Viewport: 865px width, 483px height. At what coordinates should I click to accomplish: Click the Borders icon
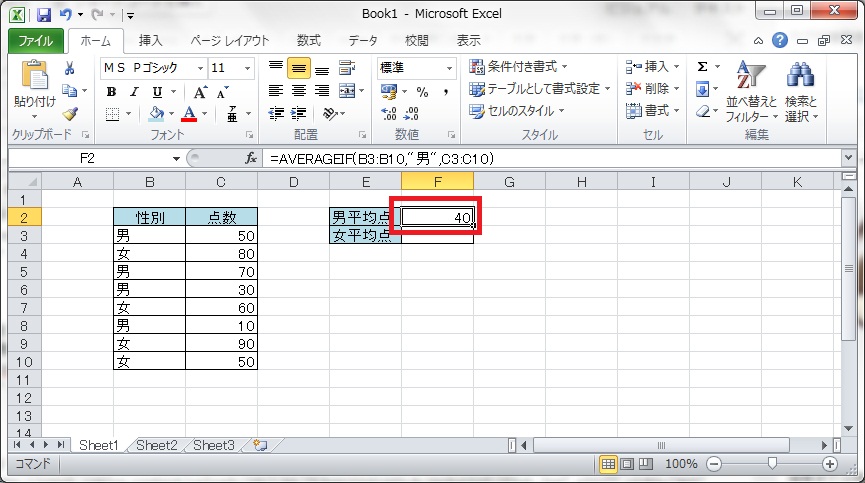pos(112,114)
